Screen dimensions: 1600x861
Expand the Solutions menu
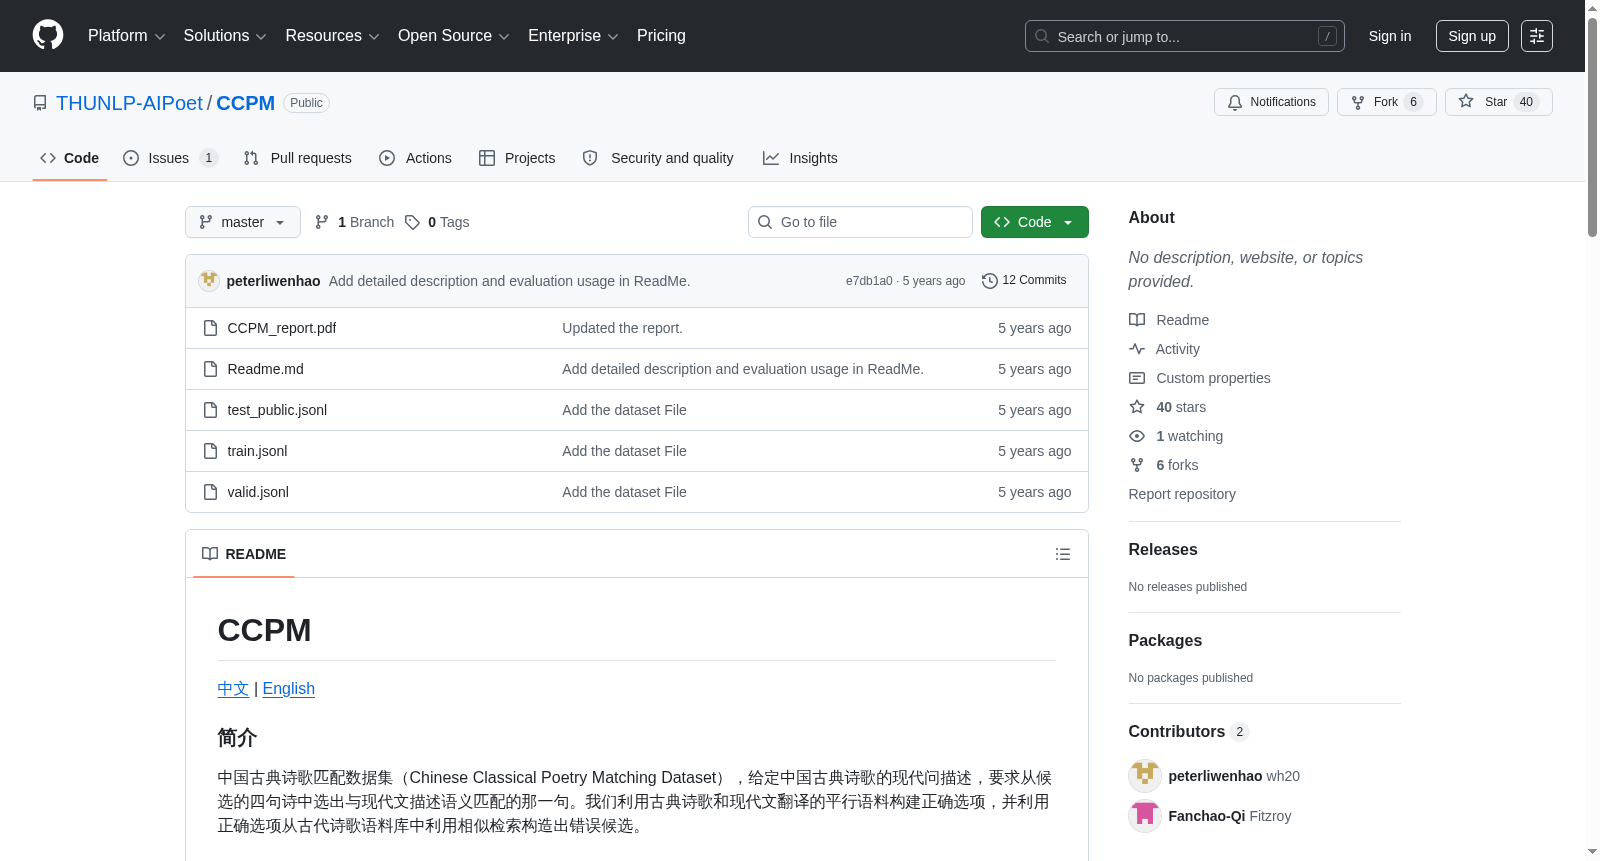coord(225,36)
